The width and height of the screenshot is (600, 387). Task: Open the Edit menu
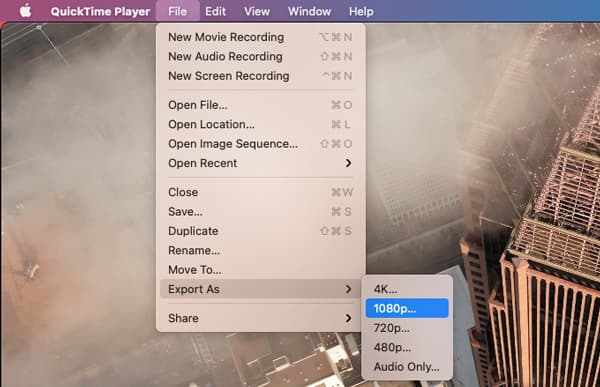point(215,11)
